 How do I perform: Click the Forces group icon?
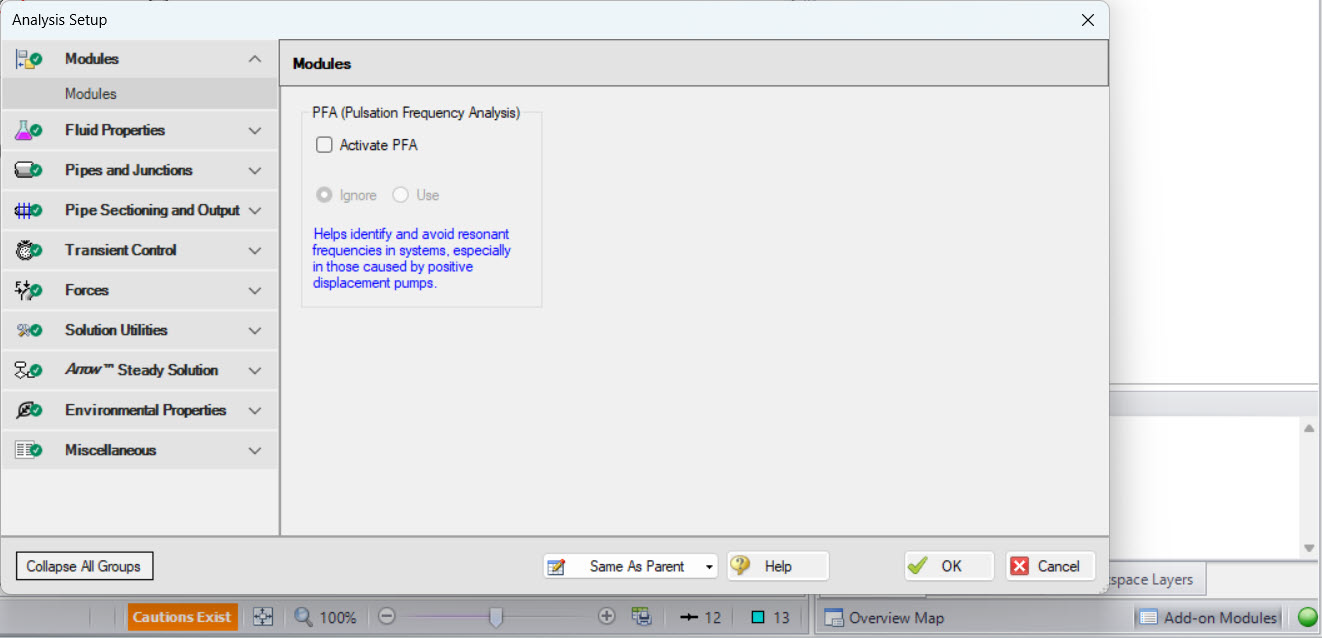pos(28,290)
